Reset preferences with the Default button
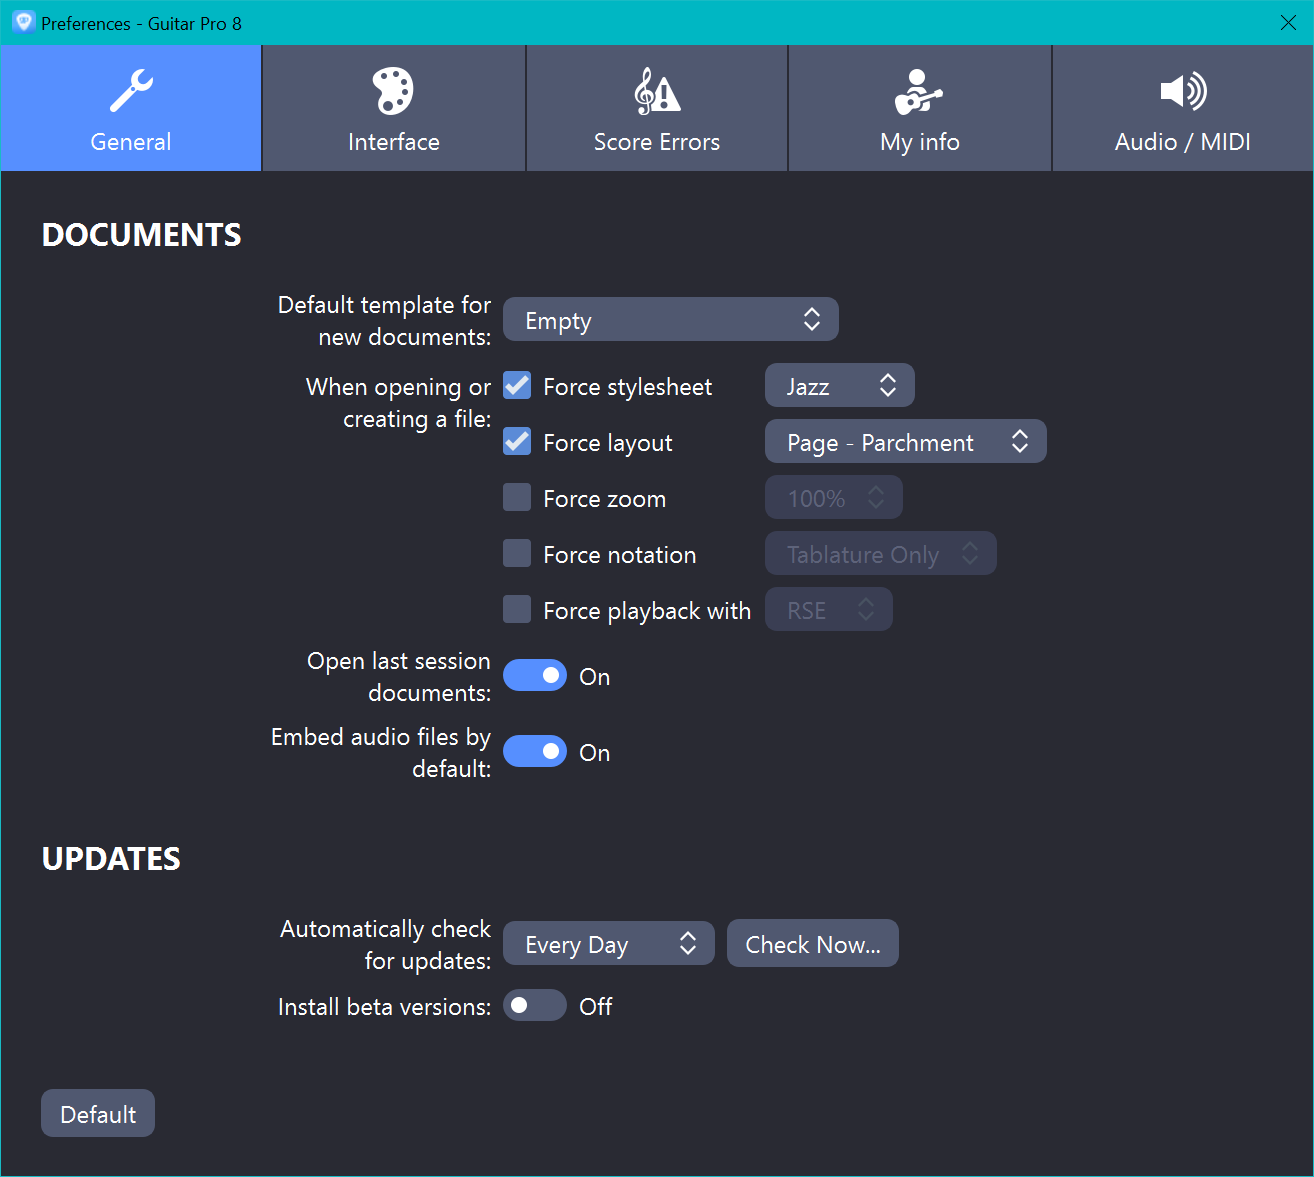This screenshot has width=1314, height=1177. click(x=98, y=1113)
